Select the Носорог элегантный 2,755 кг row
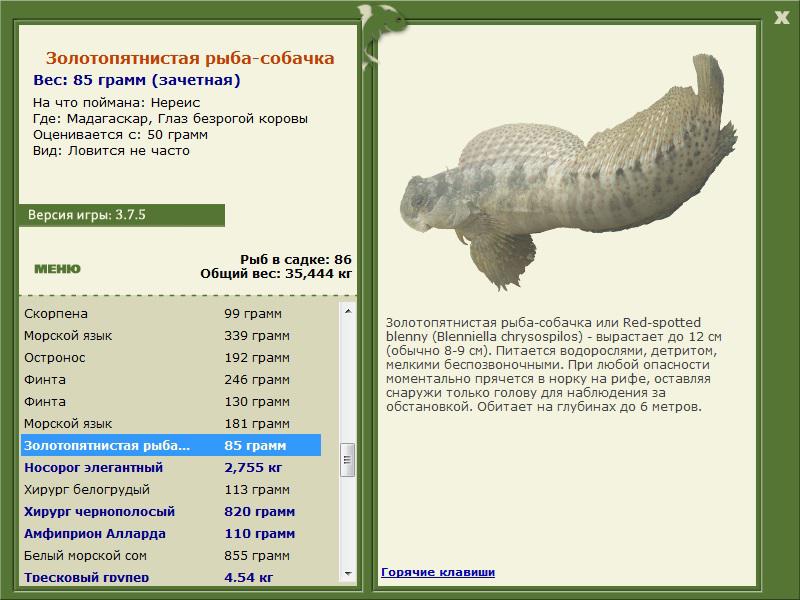This screenshot has height=600, width=800. coord(171,467)
